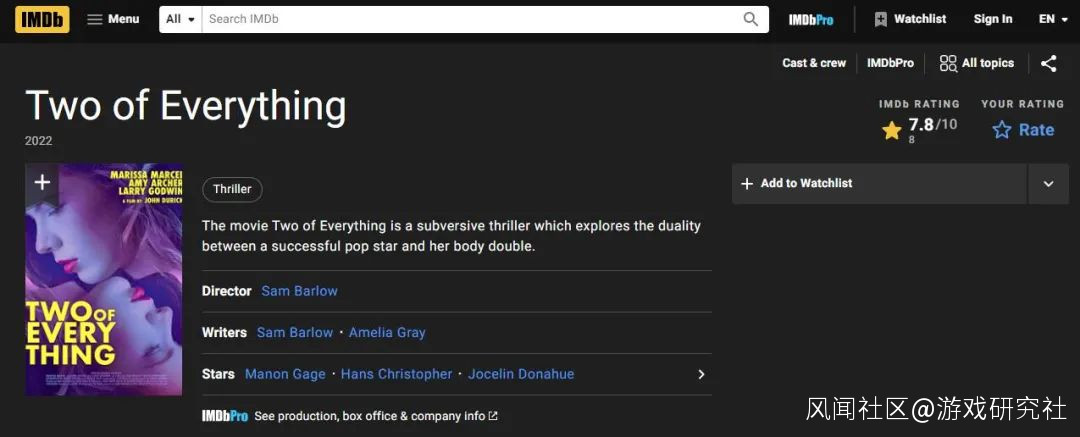Click the title Two of Everything

186,107
